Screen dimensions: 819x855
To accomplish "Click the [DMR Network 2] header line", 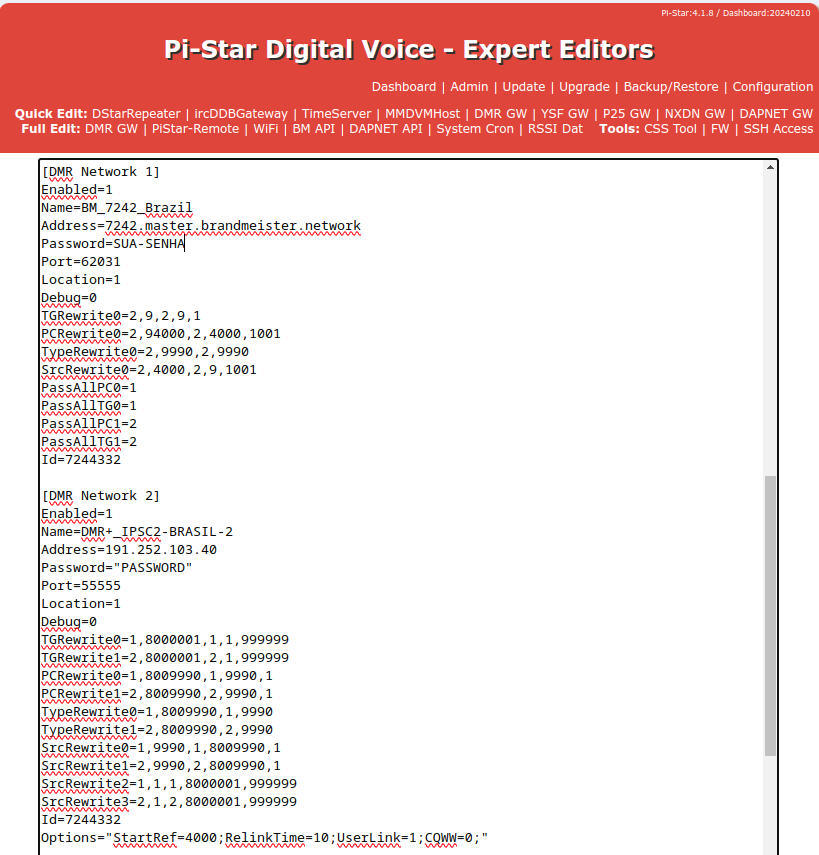I will pos(100,496).
